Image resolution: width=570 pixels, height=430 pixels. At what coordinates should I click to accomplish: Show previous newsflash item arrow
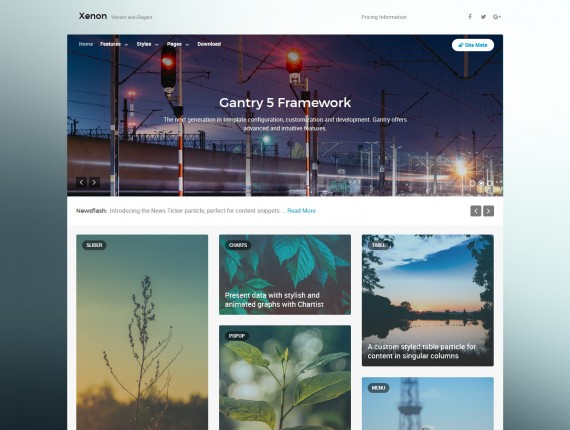pos(475,211)
